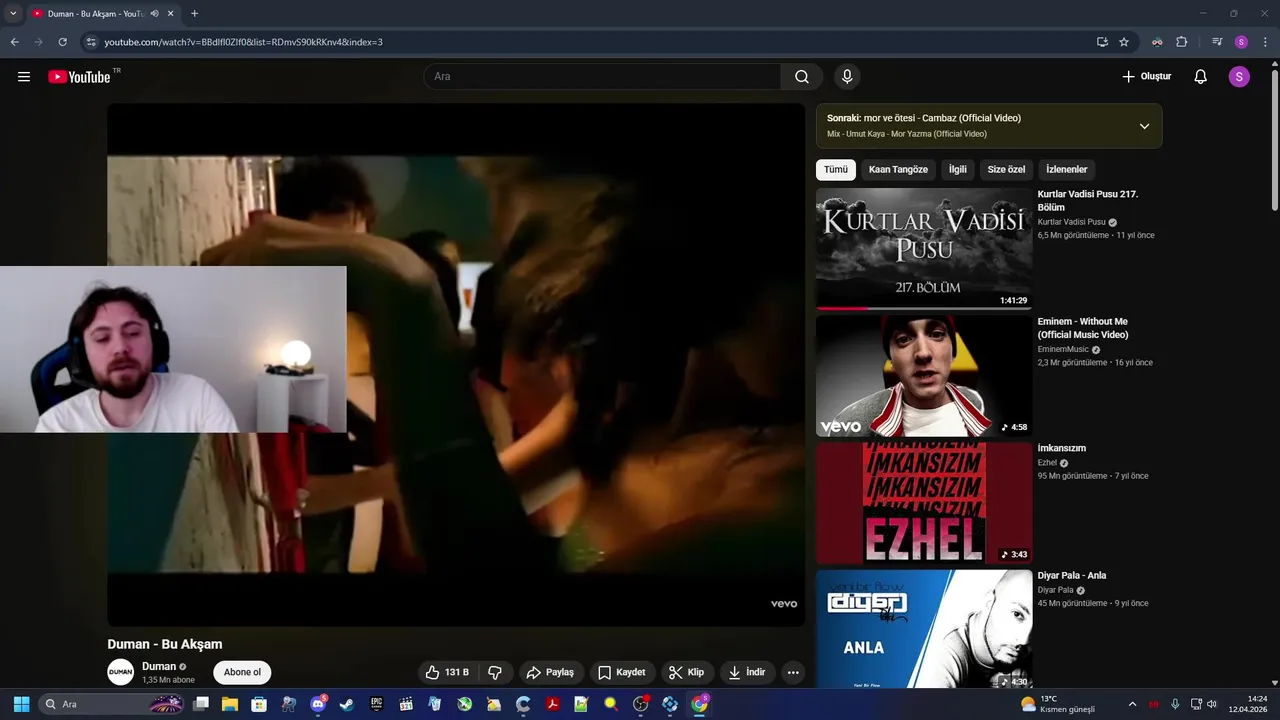Dislike the video with thumbs down
This screenshot has height=720, width=1280.
[495, 672]
